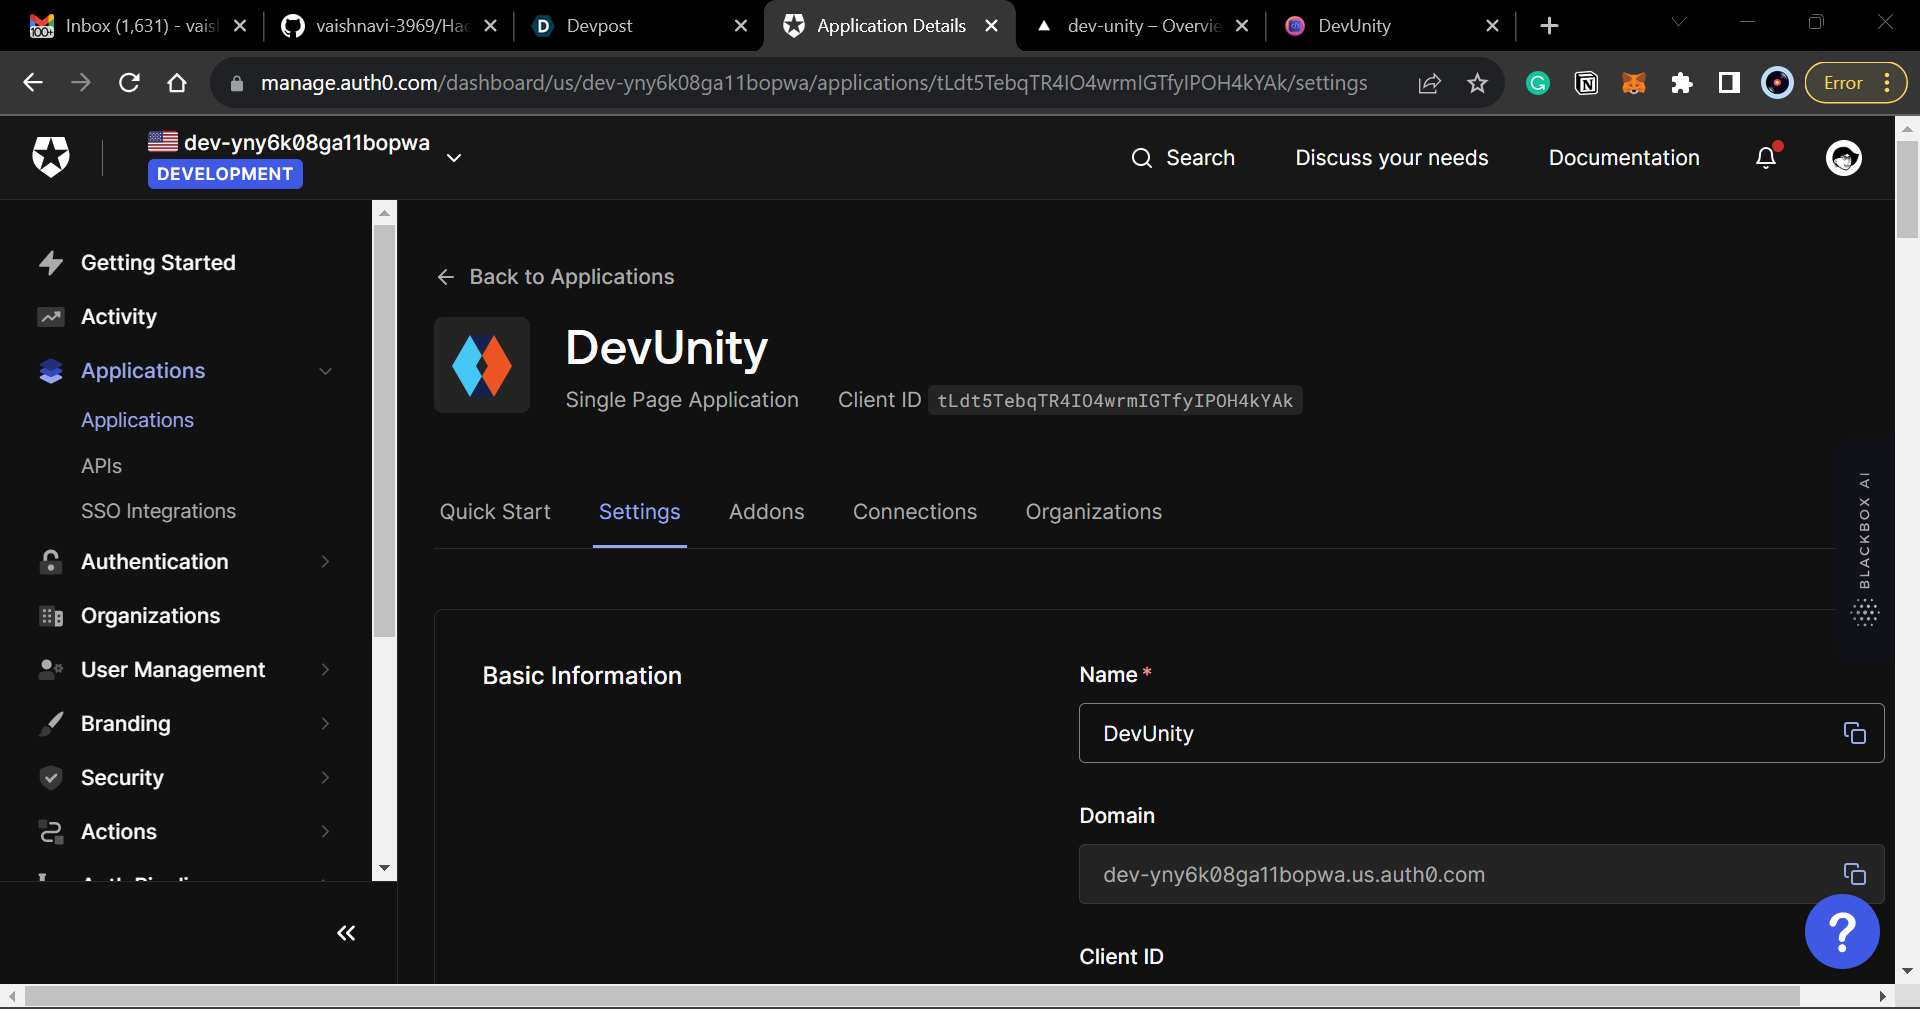Open the help question mark bubble
The image size is (1920, 1009).
(x=1842, y=931)
